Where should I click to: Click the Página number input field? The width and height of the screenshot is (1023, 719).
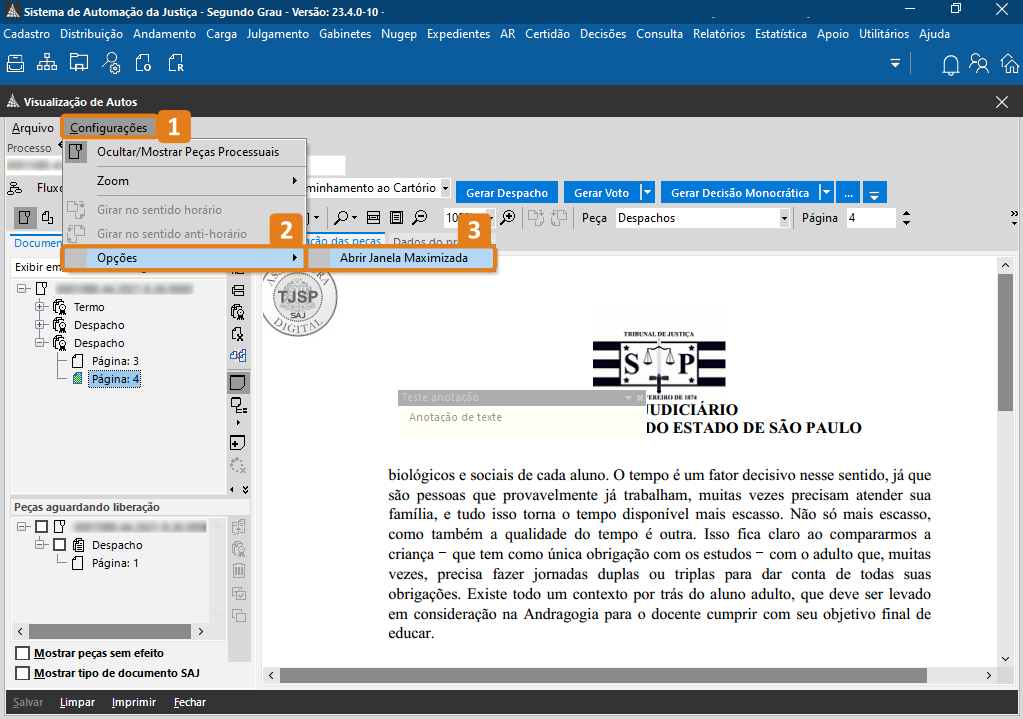point(871,218)
